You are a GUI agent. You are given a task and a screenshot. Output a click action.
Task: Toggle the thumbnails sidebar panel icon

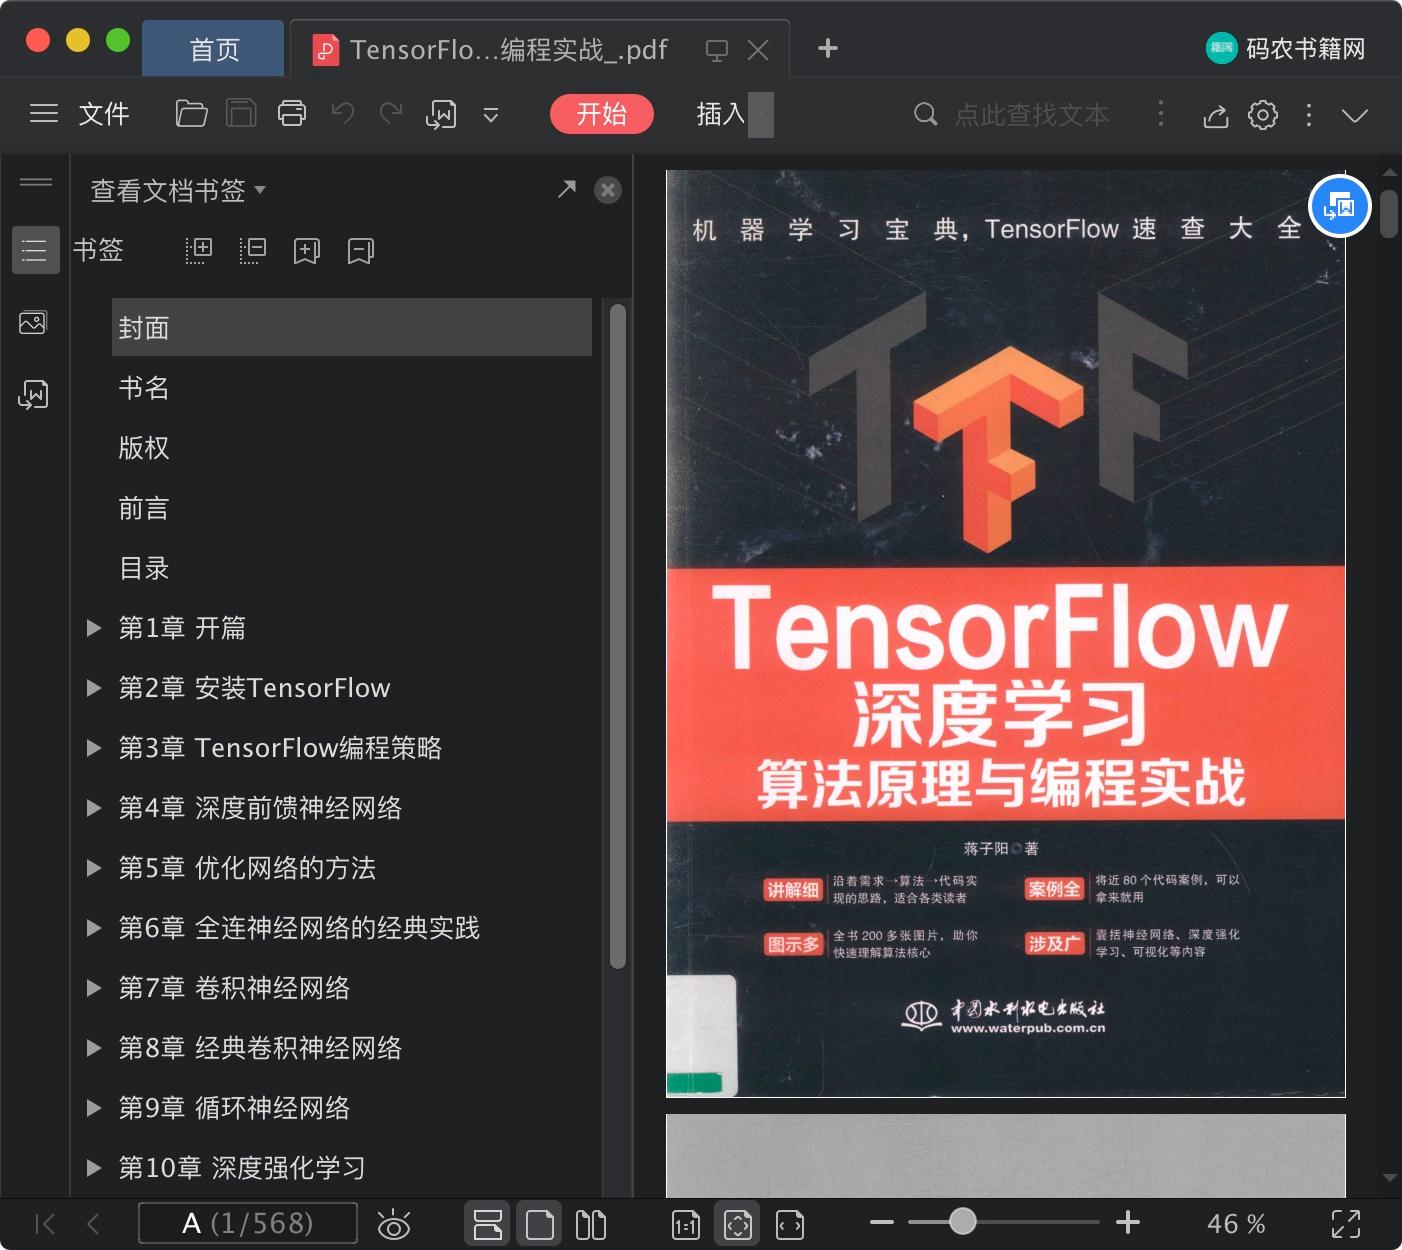coord(33,323)
